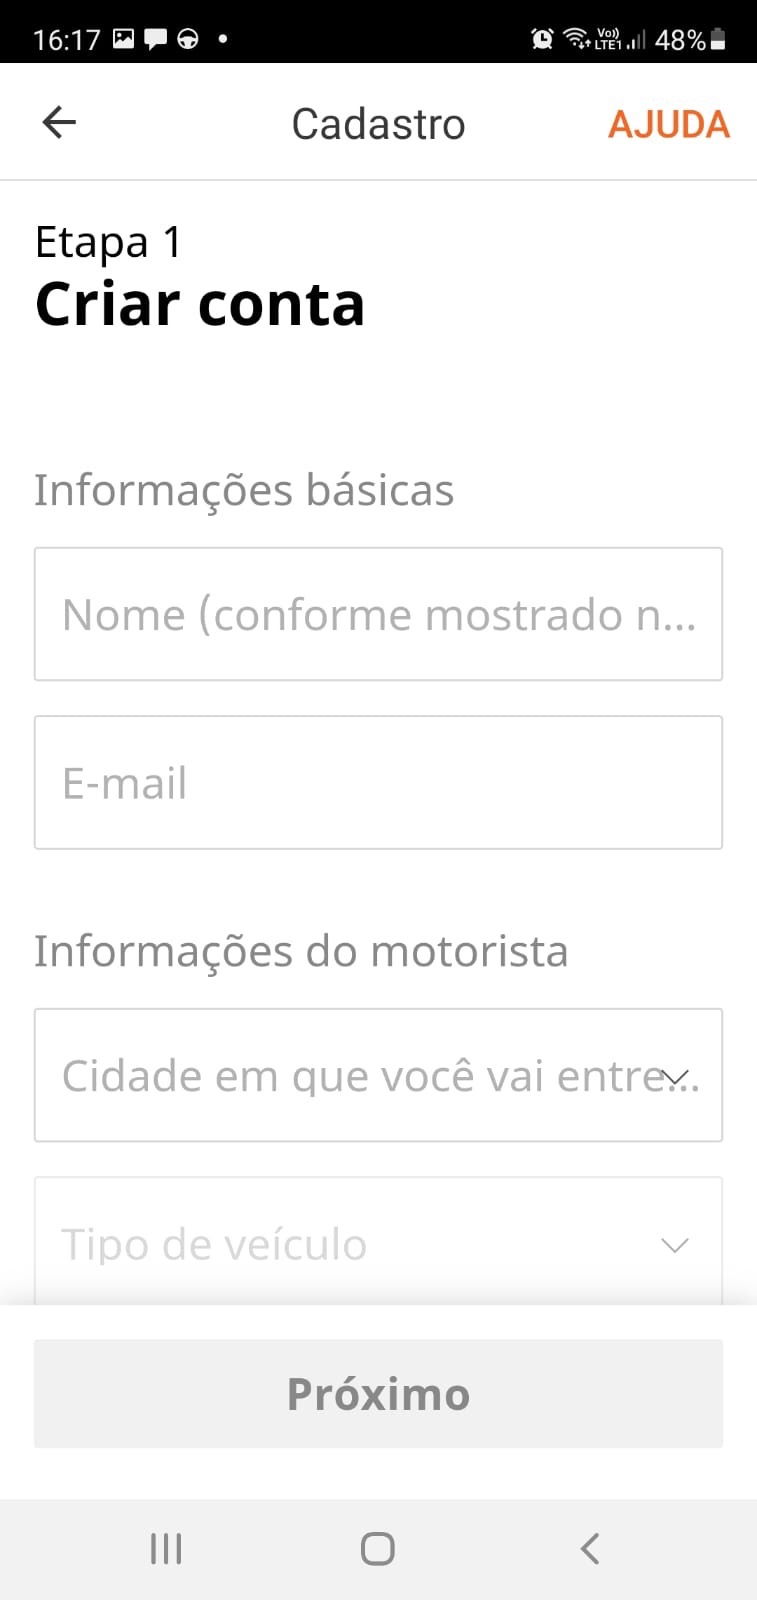Tap the Próximo button

(378, 1394)
